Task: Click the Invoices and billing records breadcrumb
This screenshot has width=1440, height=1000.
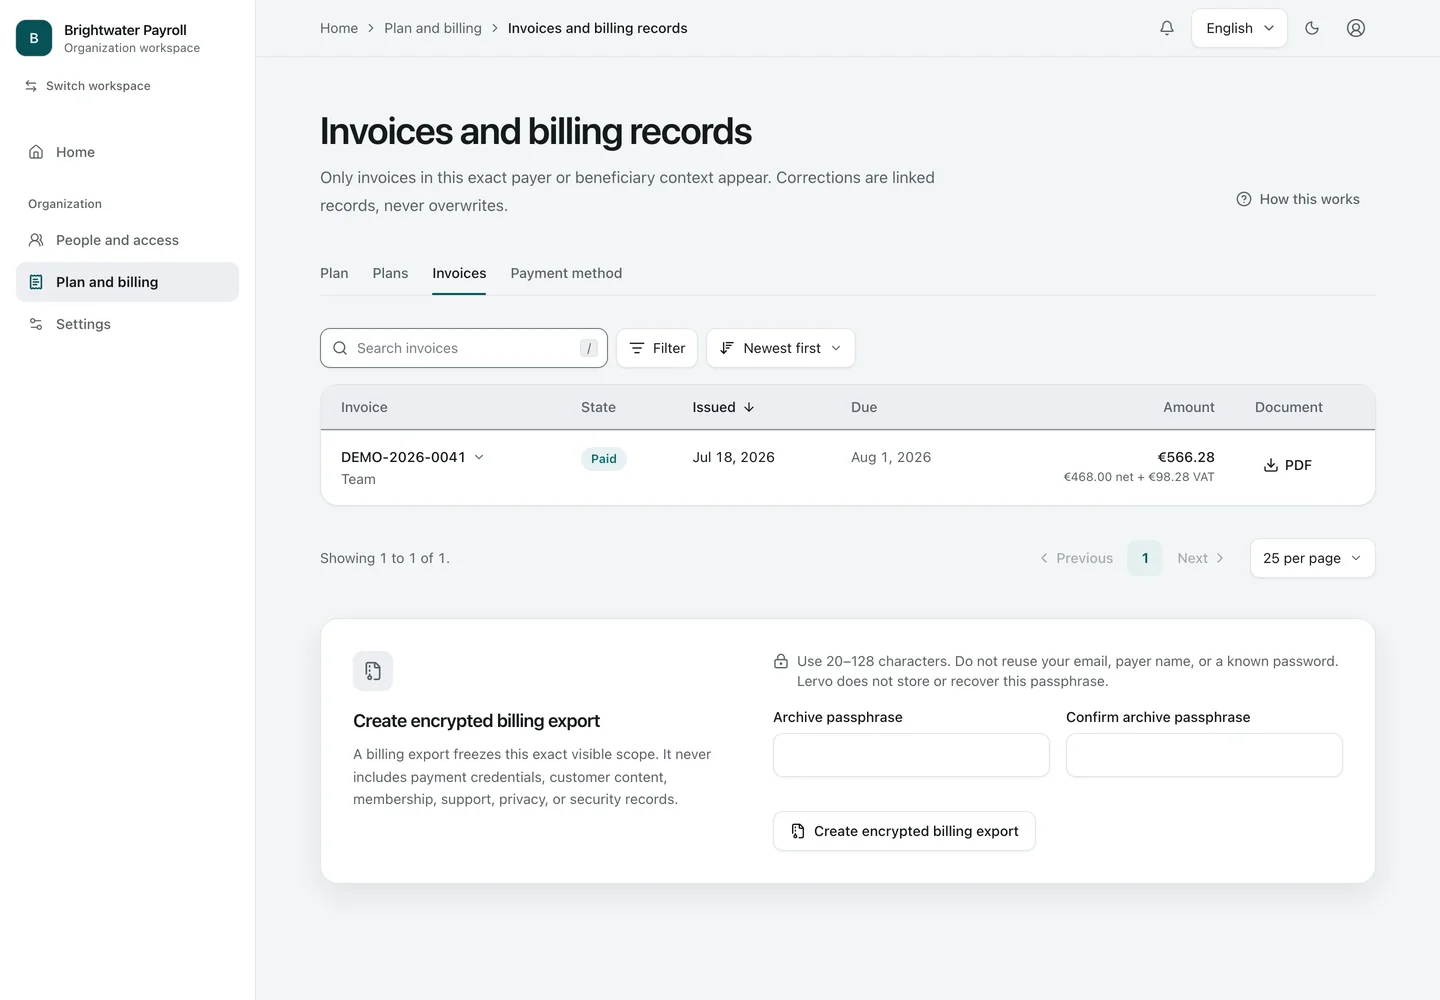Action: tap(598, 28)
